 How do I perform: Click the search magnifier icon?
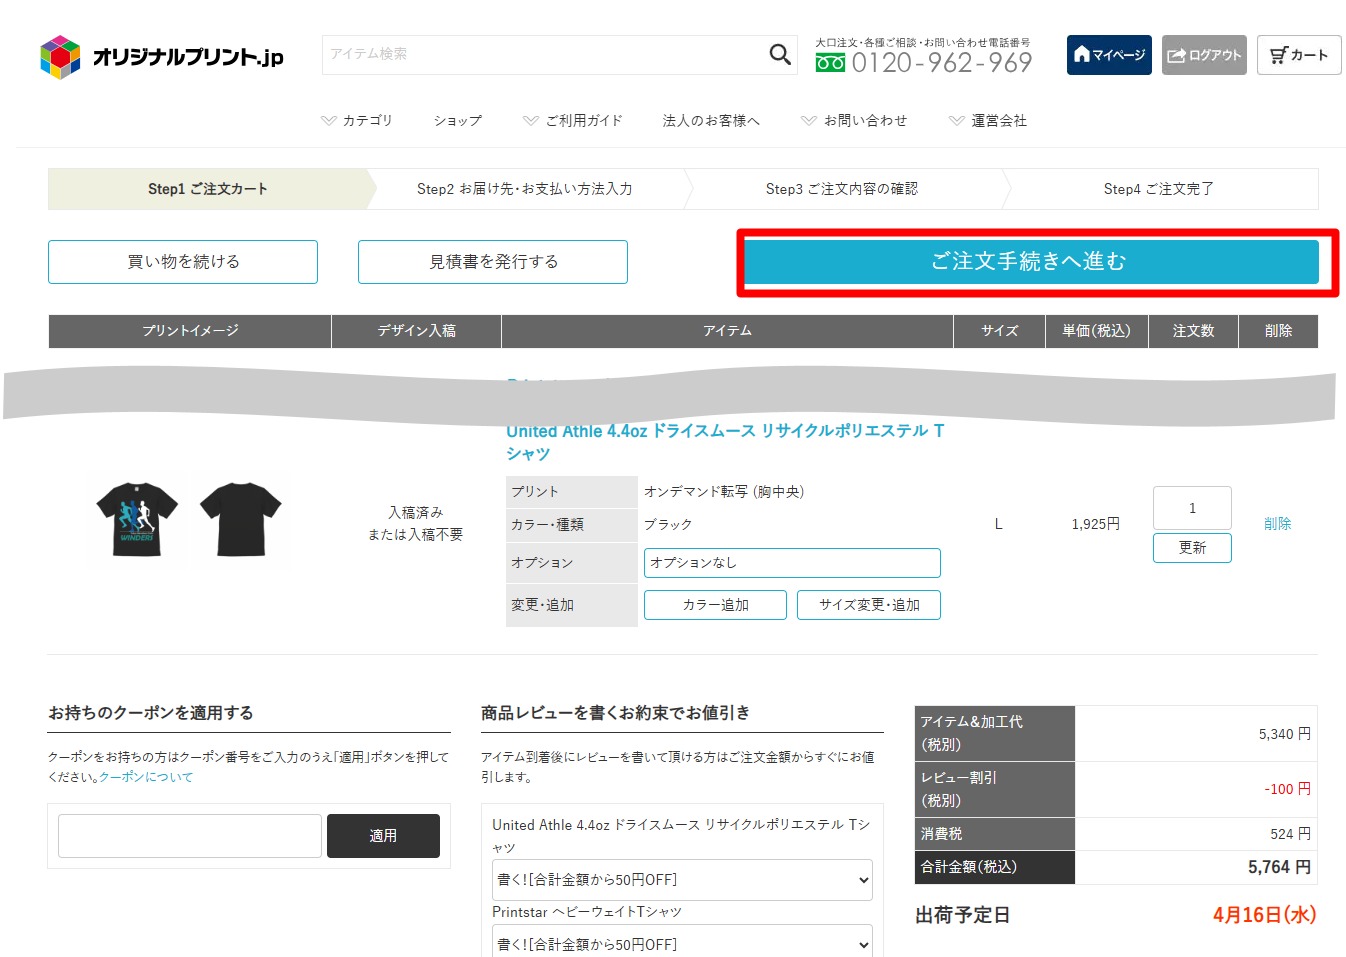(x=780, y=54)
